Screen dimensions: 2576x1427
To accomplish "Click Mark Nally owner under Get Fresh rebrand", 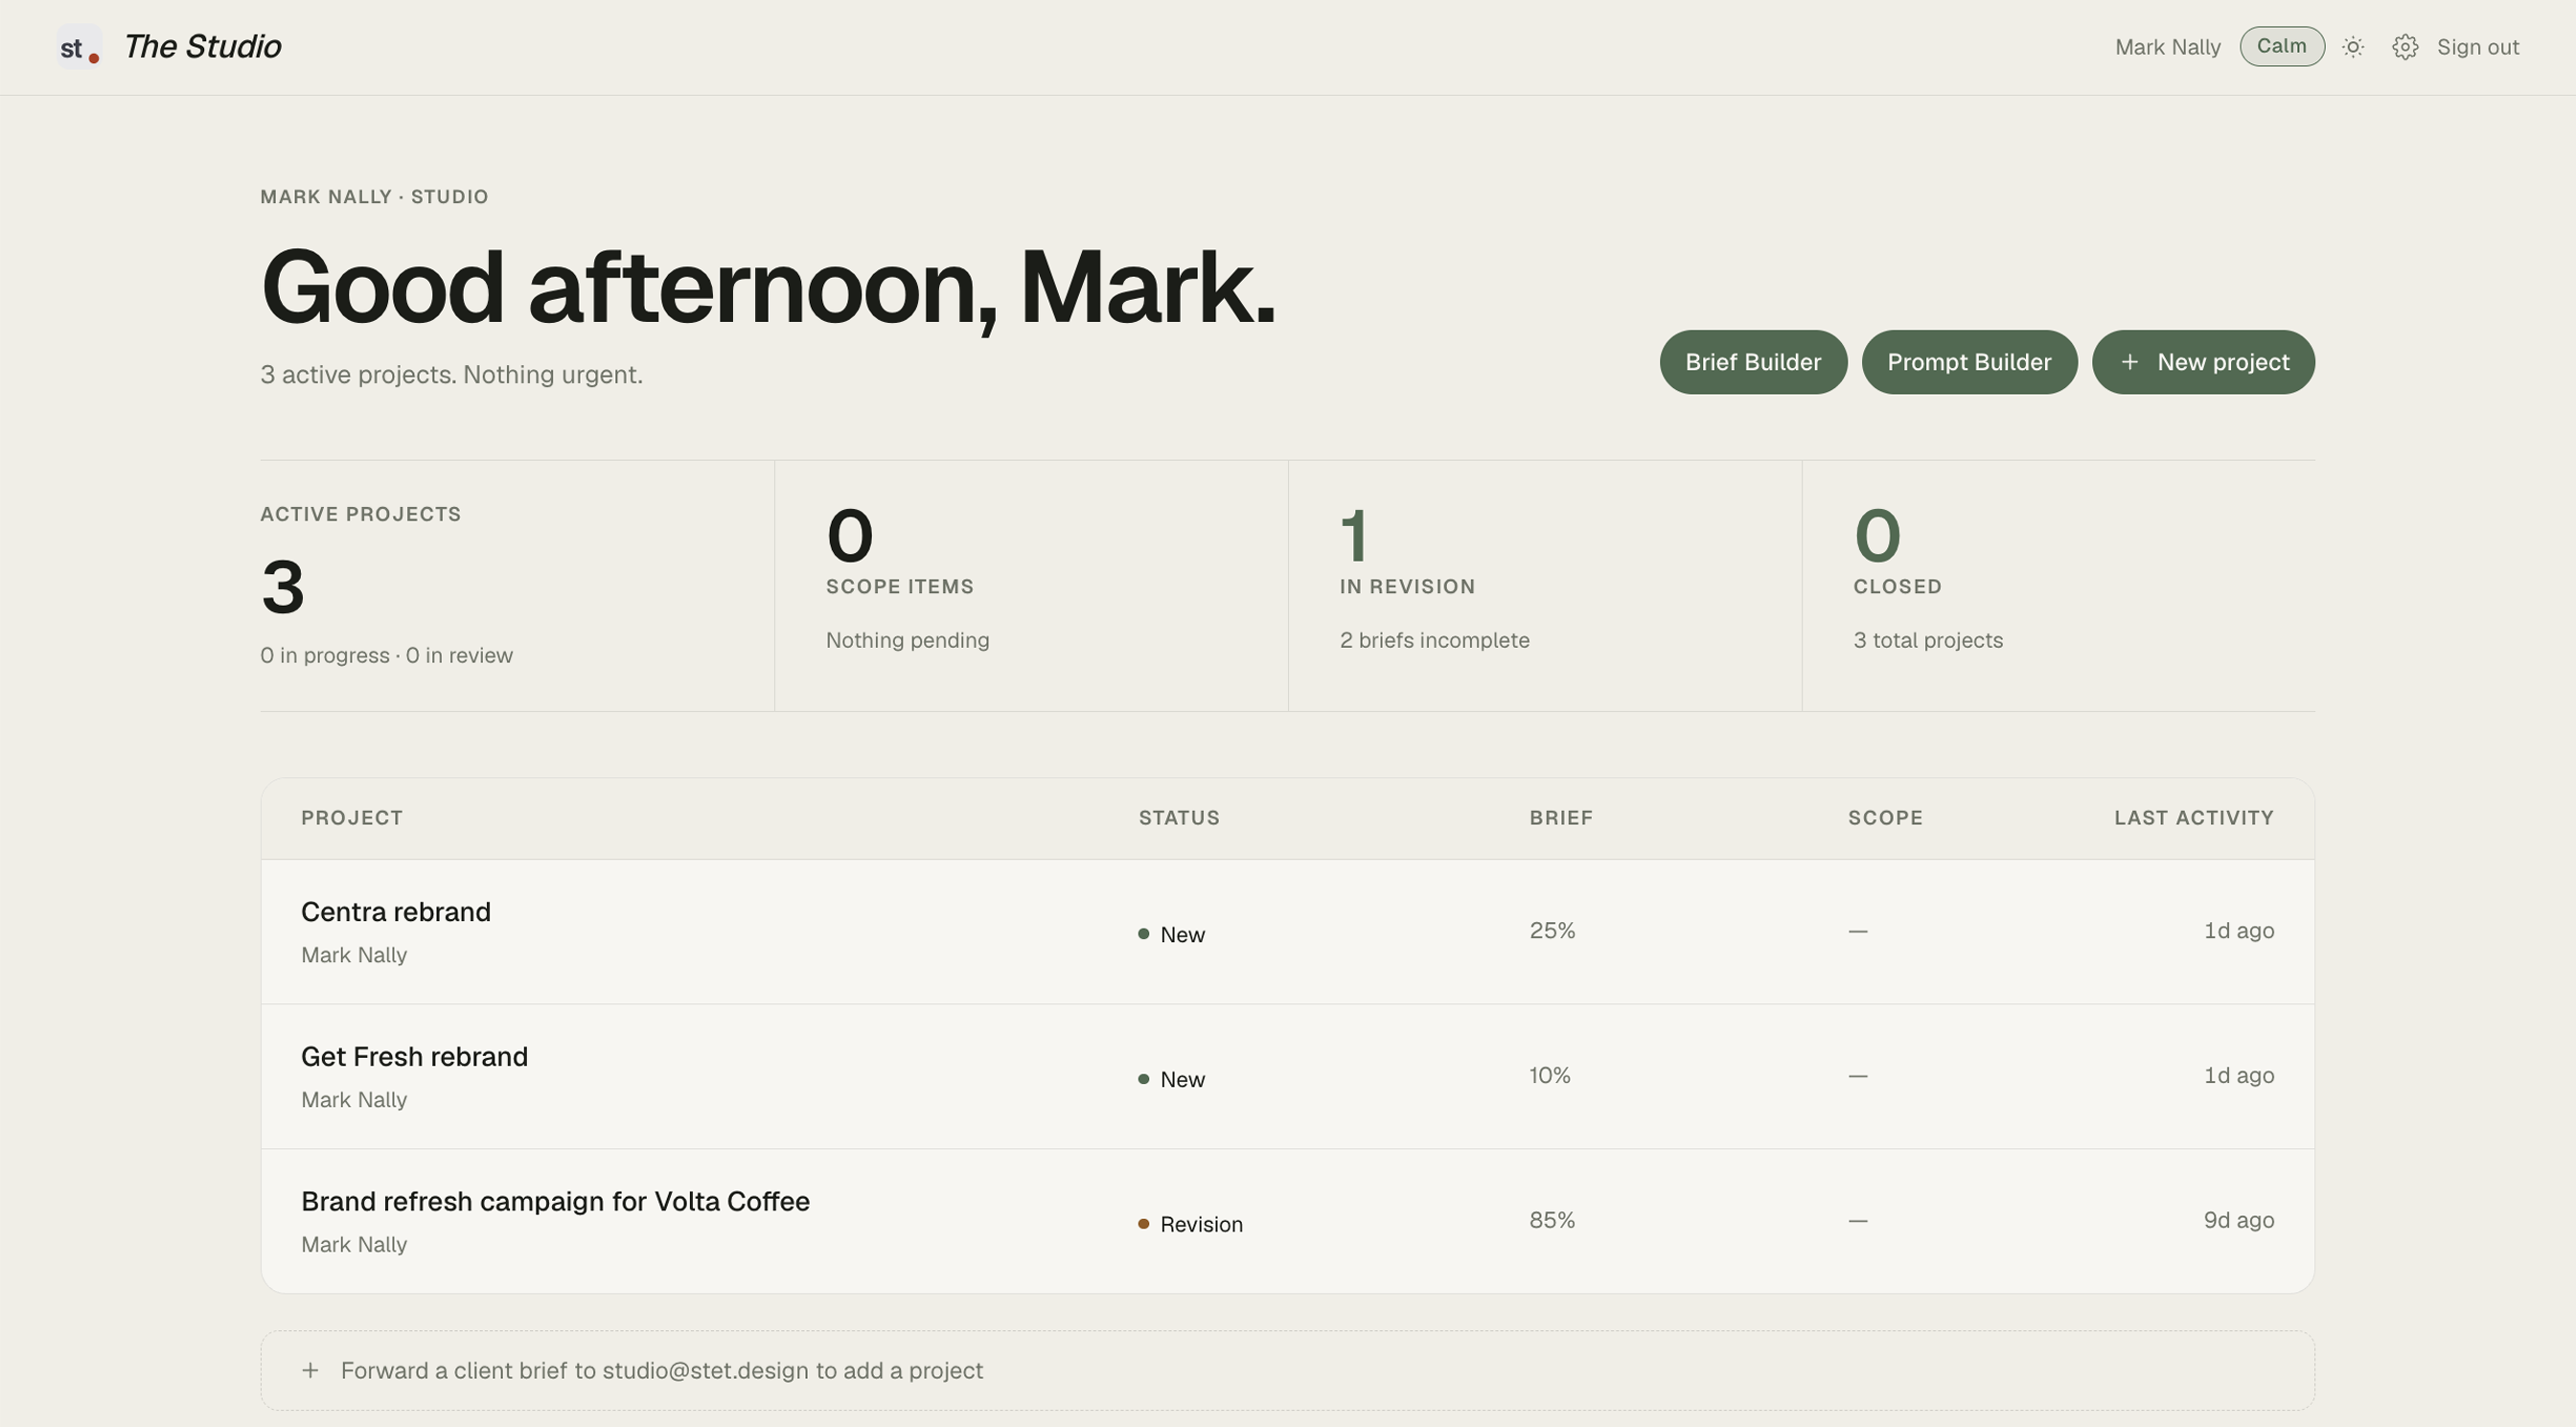I will coord(354,1100).
